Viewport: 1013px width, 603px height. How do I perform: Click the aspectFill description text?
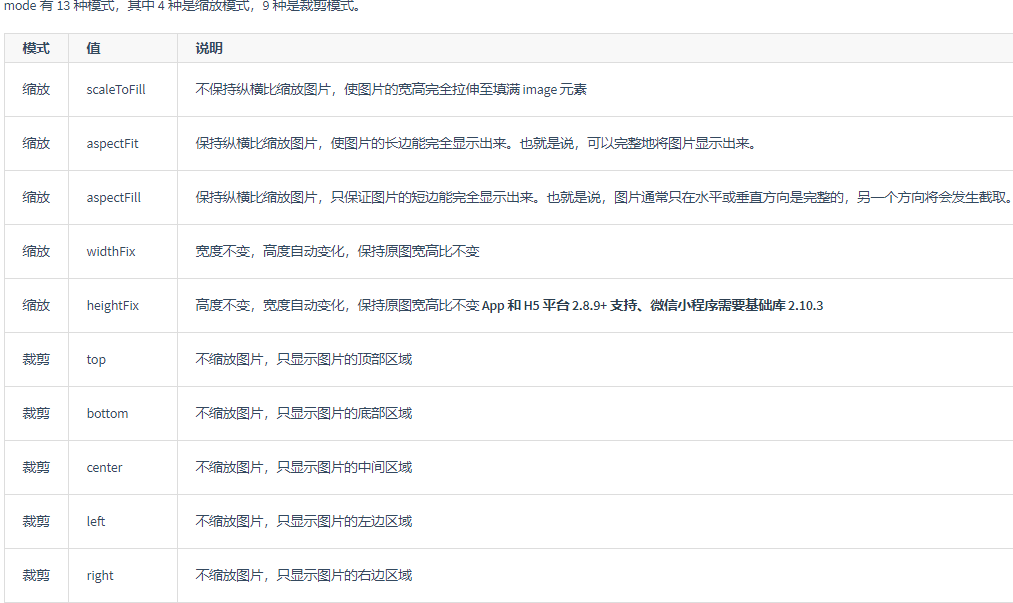point(603,198)
